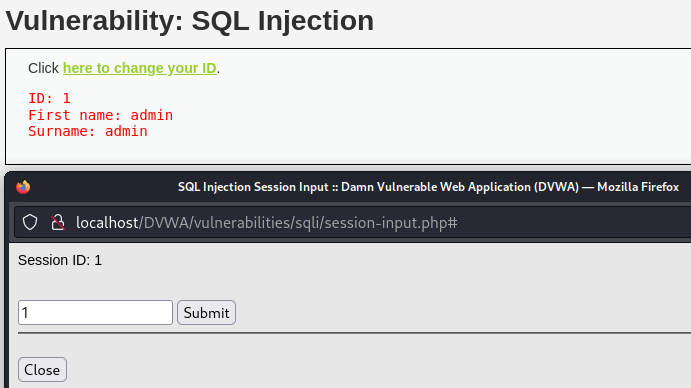Click the 'Vulnerability: SQL Injection' heading
The image size is (691, 388).
pyautogui.click(x=190, y=21)
